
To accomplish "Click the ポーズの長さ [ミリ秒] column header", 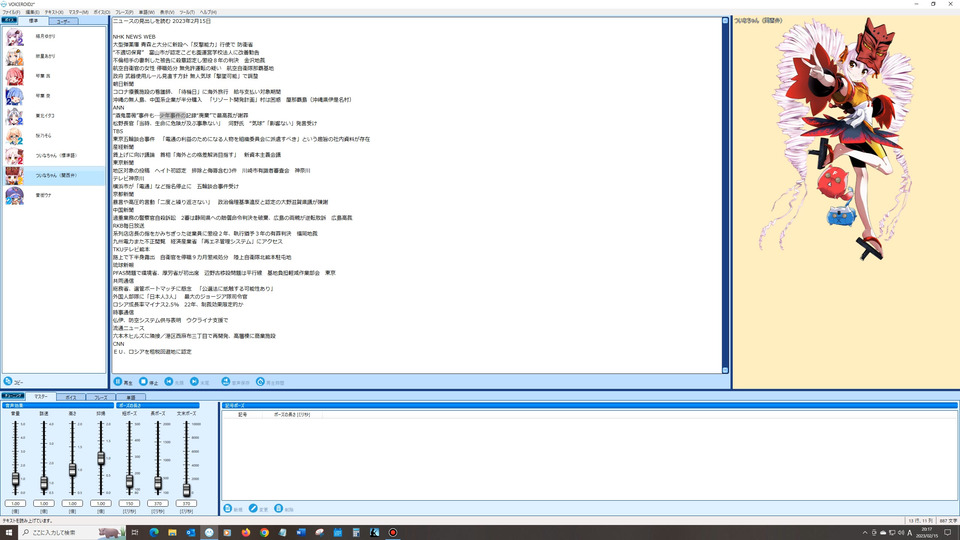I will point(291,414).
